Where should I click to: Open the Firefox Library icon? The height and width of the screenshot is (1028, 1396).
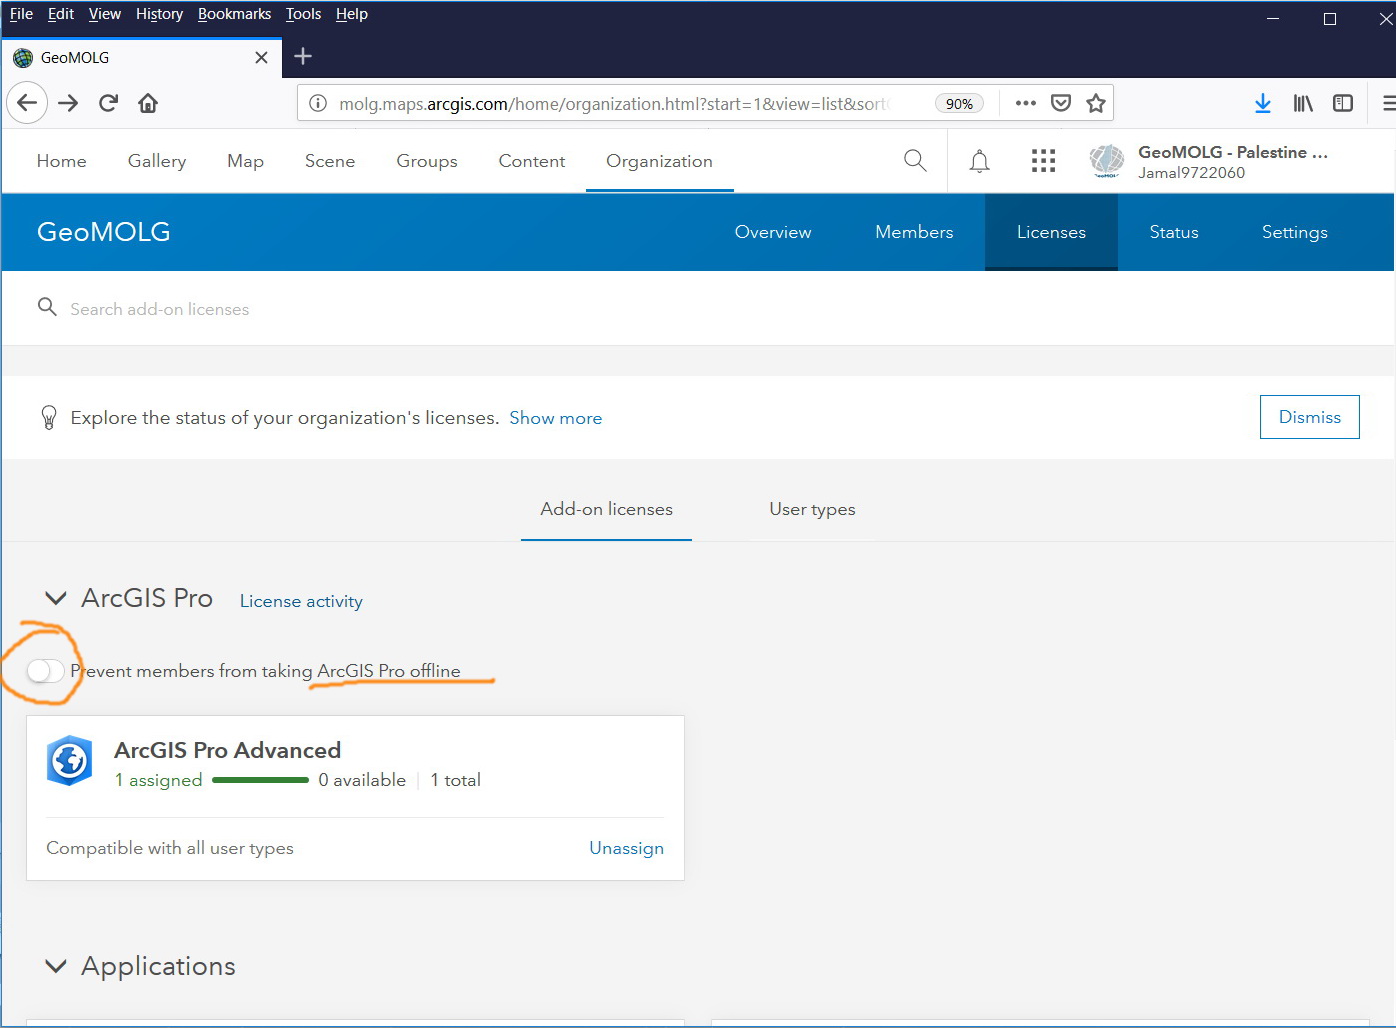pyautogui.click(x=1303, y=103)
